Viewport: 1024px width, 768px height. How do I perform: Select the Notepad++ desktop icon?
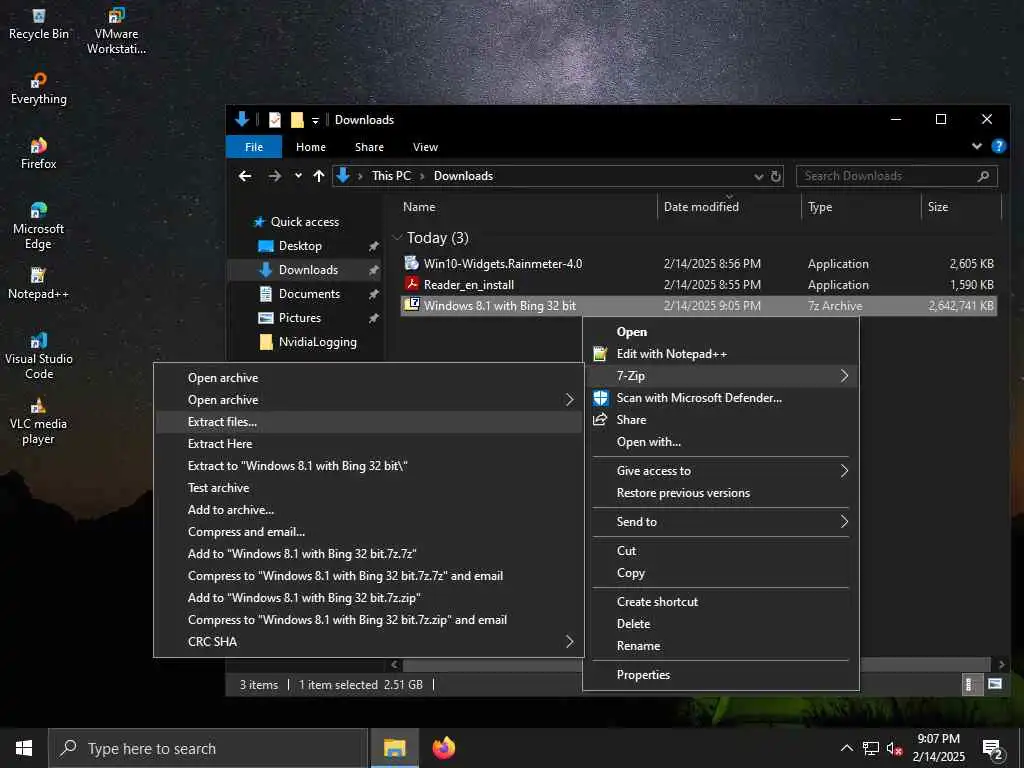click(39, 283)
